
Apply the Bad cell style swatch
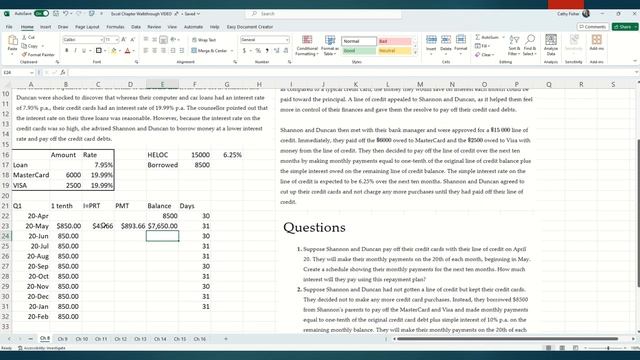click(x=394, y=41)
